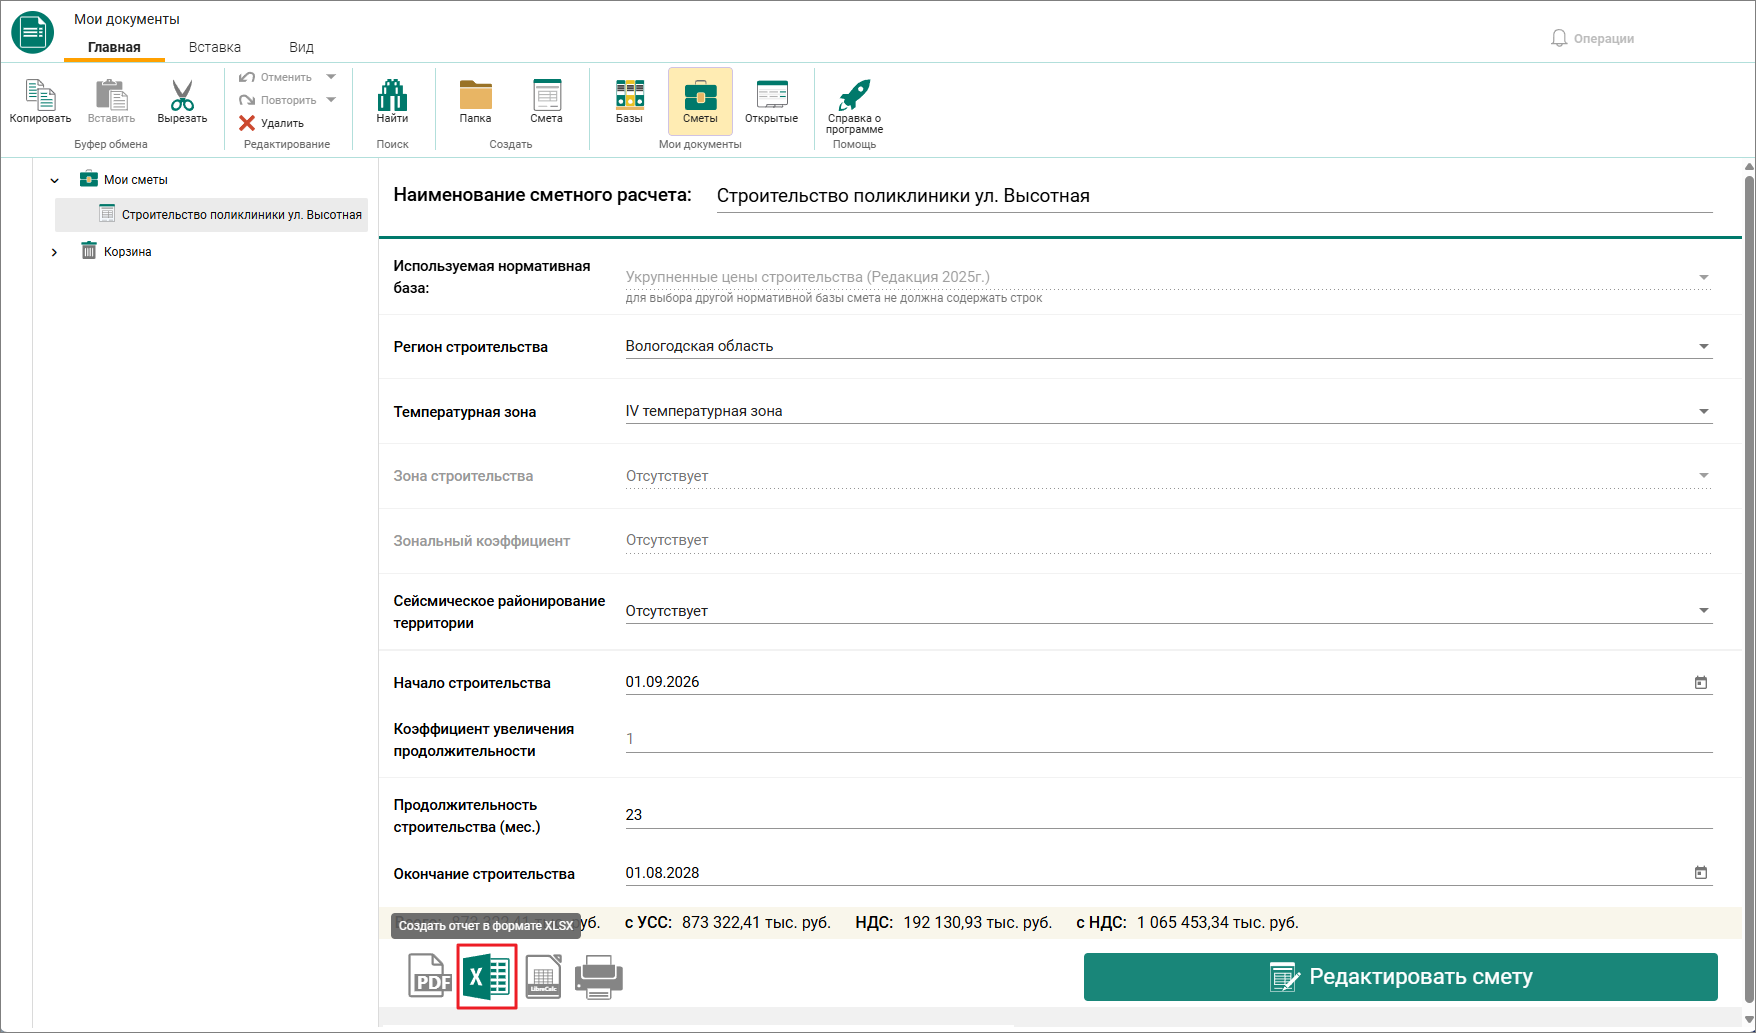Open calendar for Окончание строительства
1756x1033 pixels.
tap(1701, 872)
